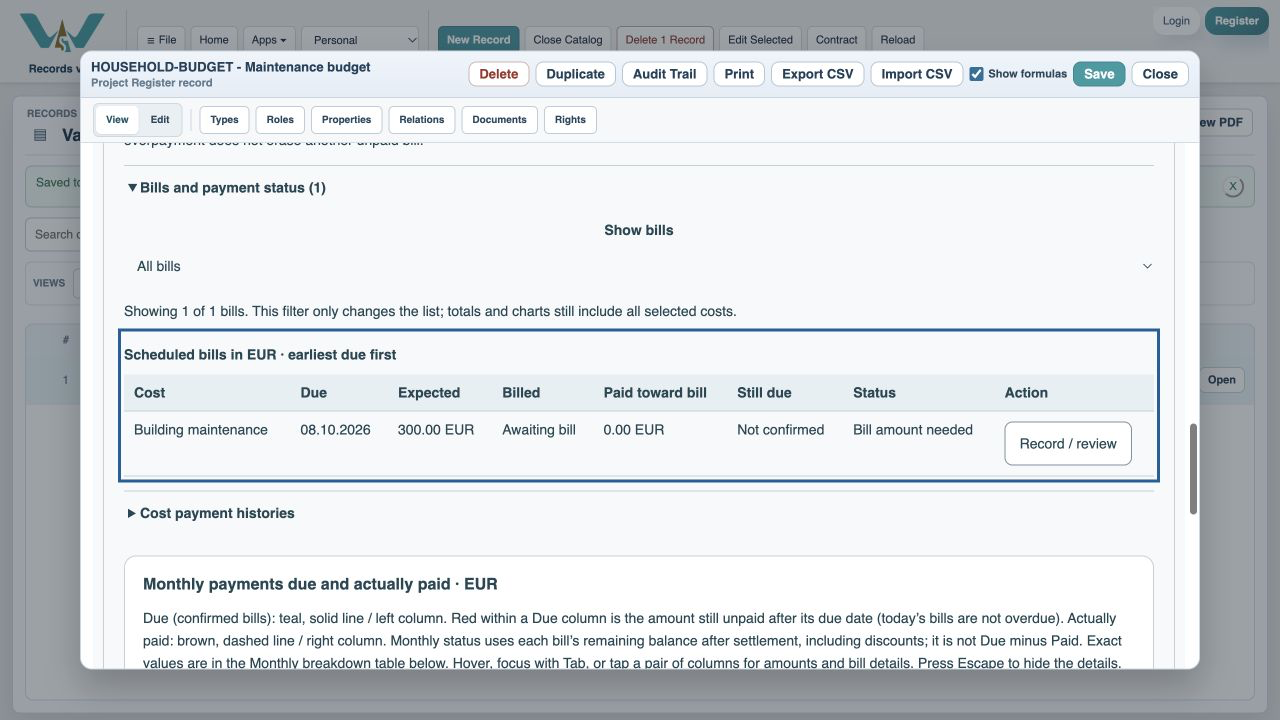Switch to the View tab
This screenshot has width=1280, height=720.
(x=117, y=120)
